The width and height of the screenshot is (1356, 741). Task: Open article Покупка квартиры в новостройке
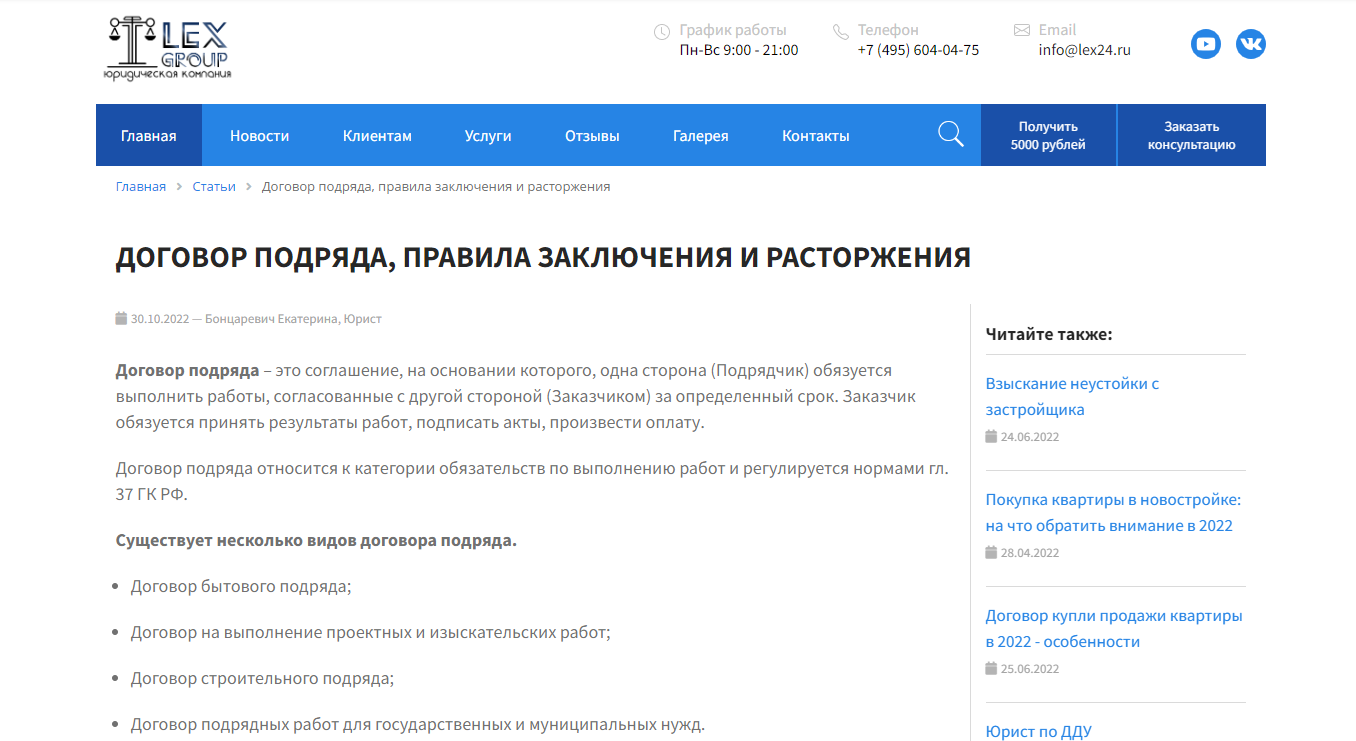(1113, 512)
